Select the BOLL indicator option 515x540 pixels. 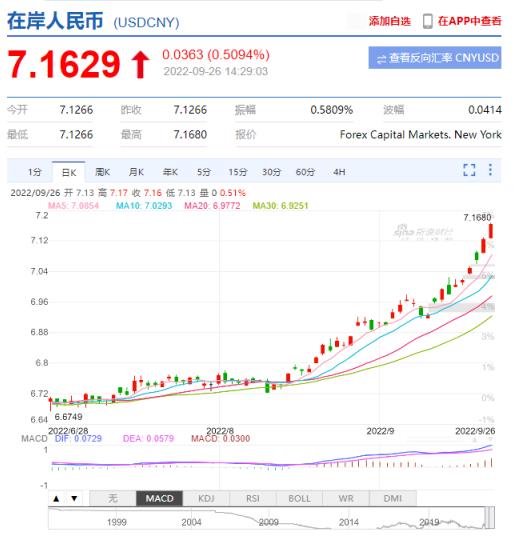(x=299, y=498)
